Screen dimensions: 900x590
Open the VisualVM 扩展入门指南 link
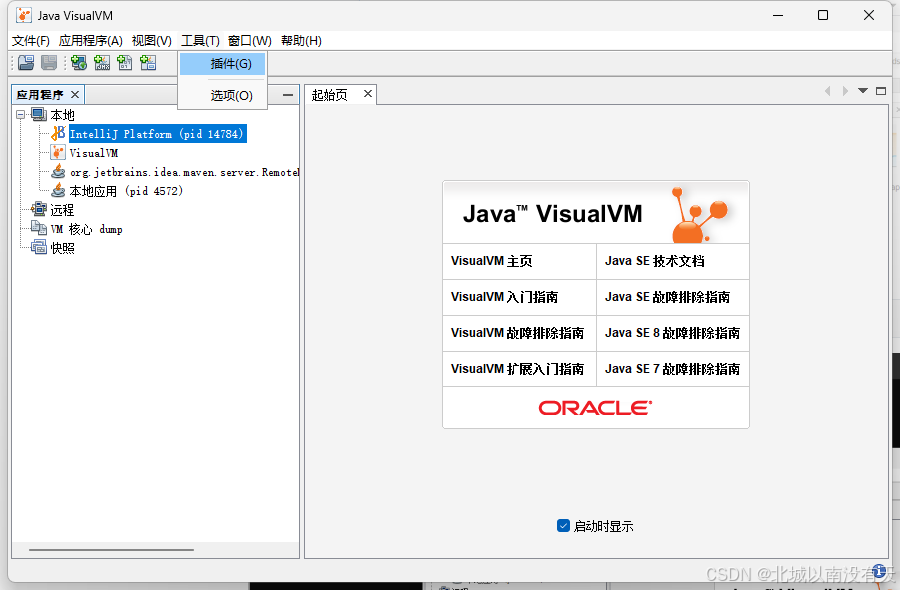click(517, 368)
